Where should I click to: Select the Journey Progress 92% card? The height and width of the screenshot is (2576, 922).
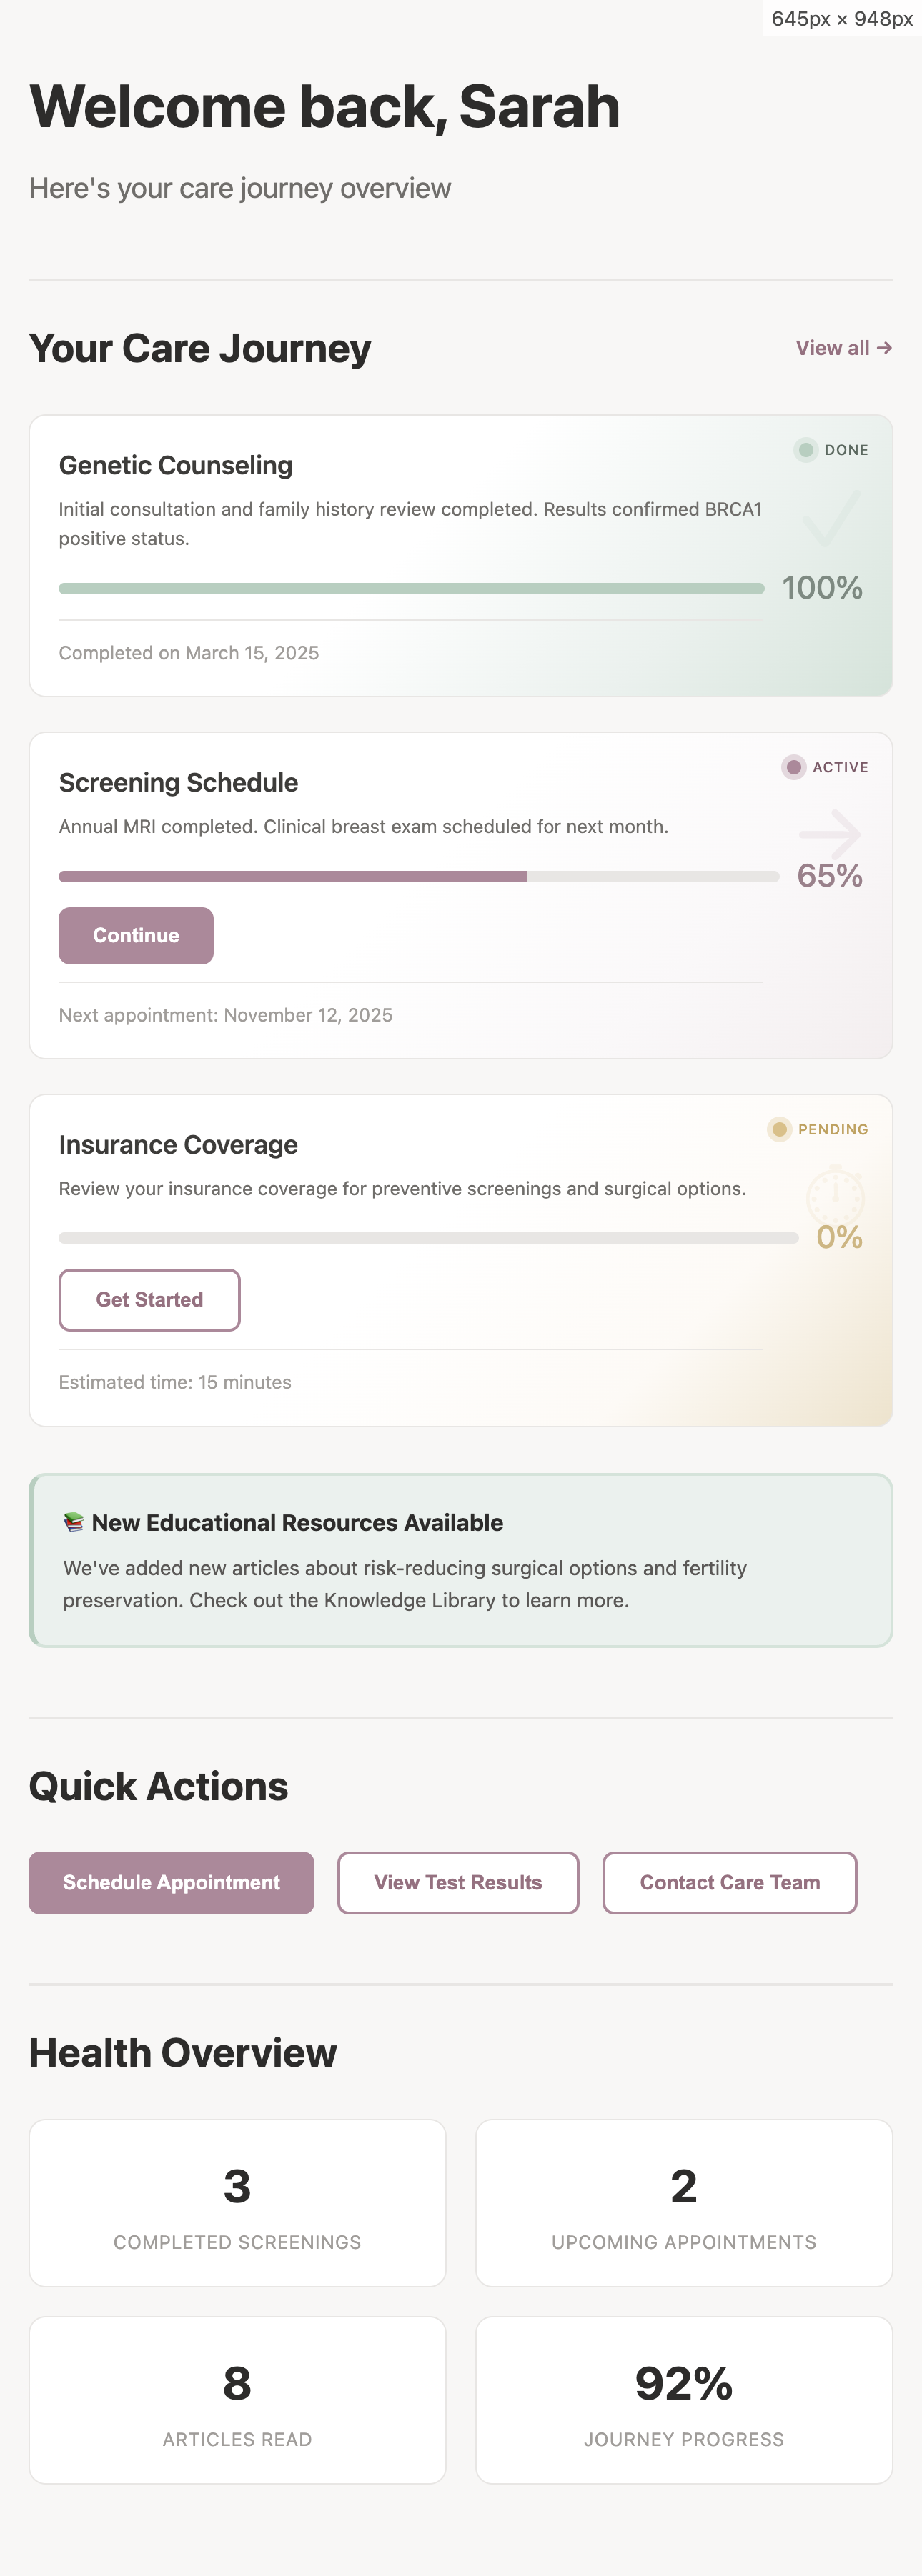pyautogui.click(x=684, y=2400)
